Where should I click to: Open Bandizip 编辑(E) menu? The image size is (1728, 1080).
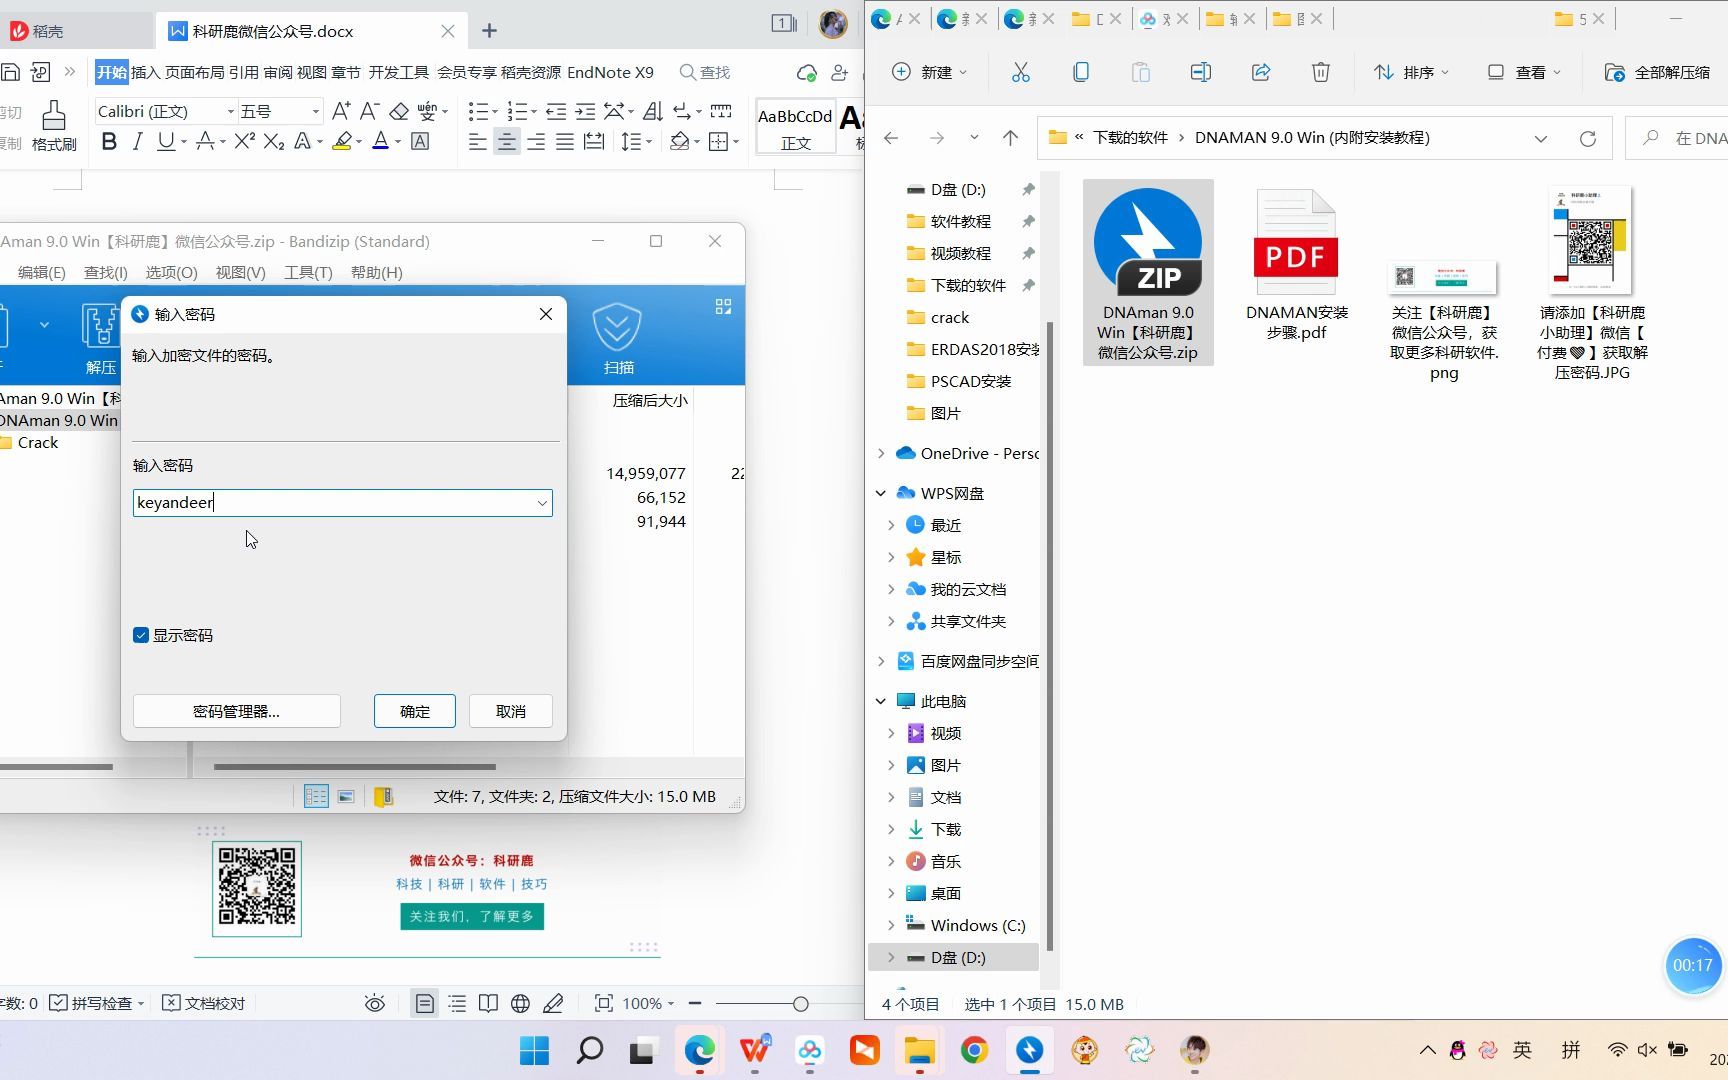coord(41,272)
